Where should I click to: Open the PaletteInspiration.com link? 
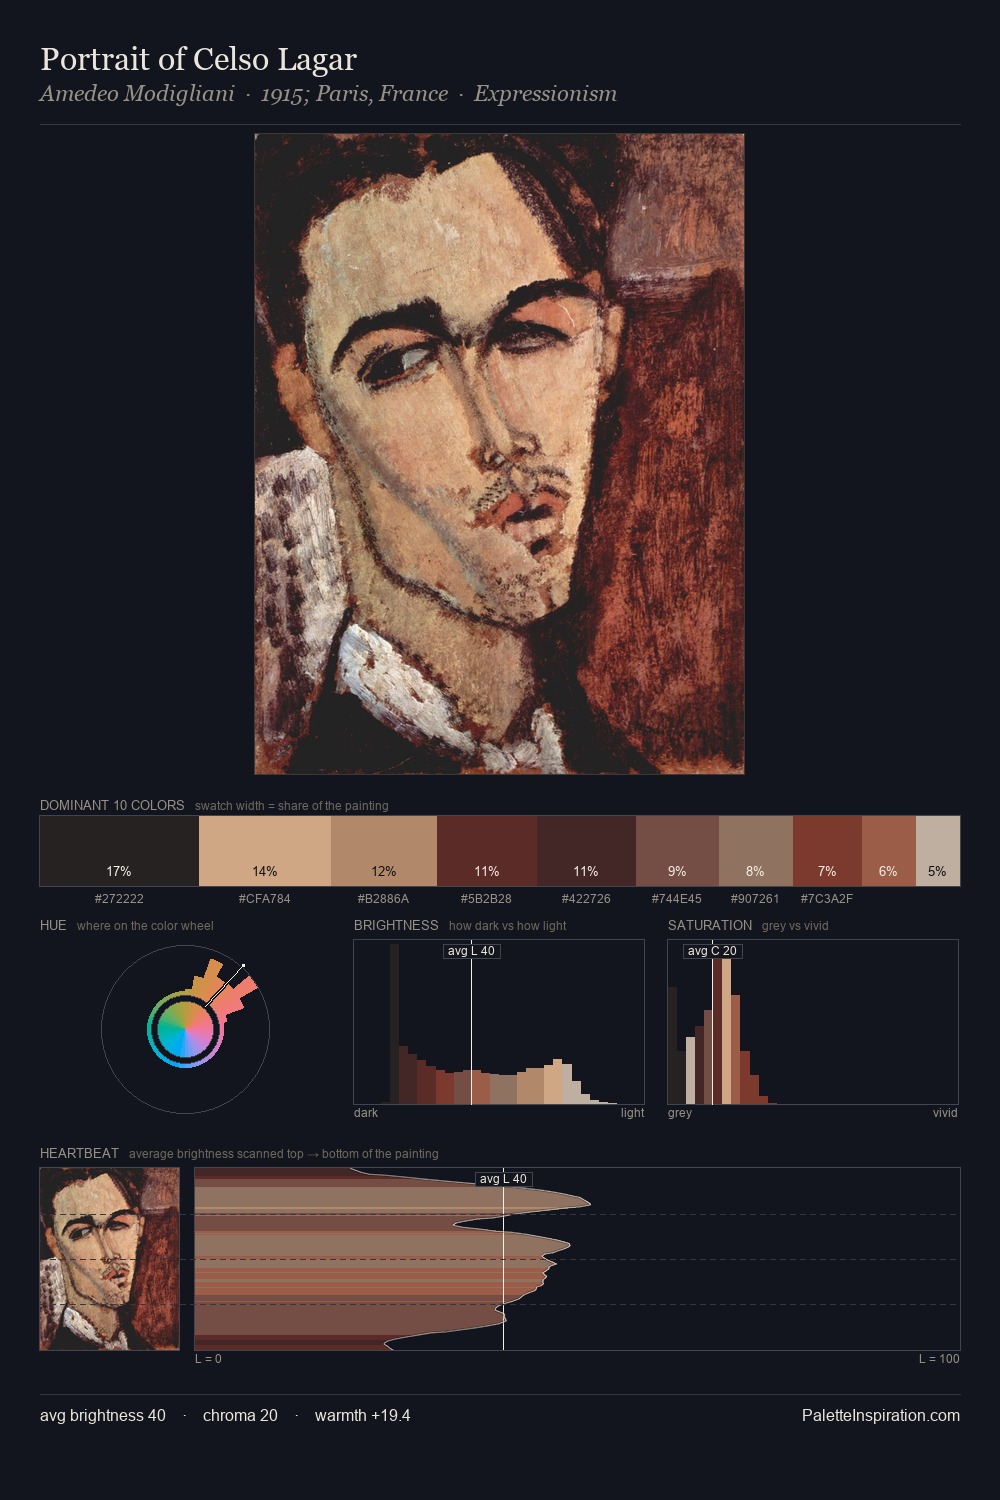(881, 1415)
